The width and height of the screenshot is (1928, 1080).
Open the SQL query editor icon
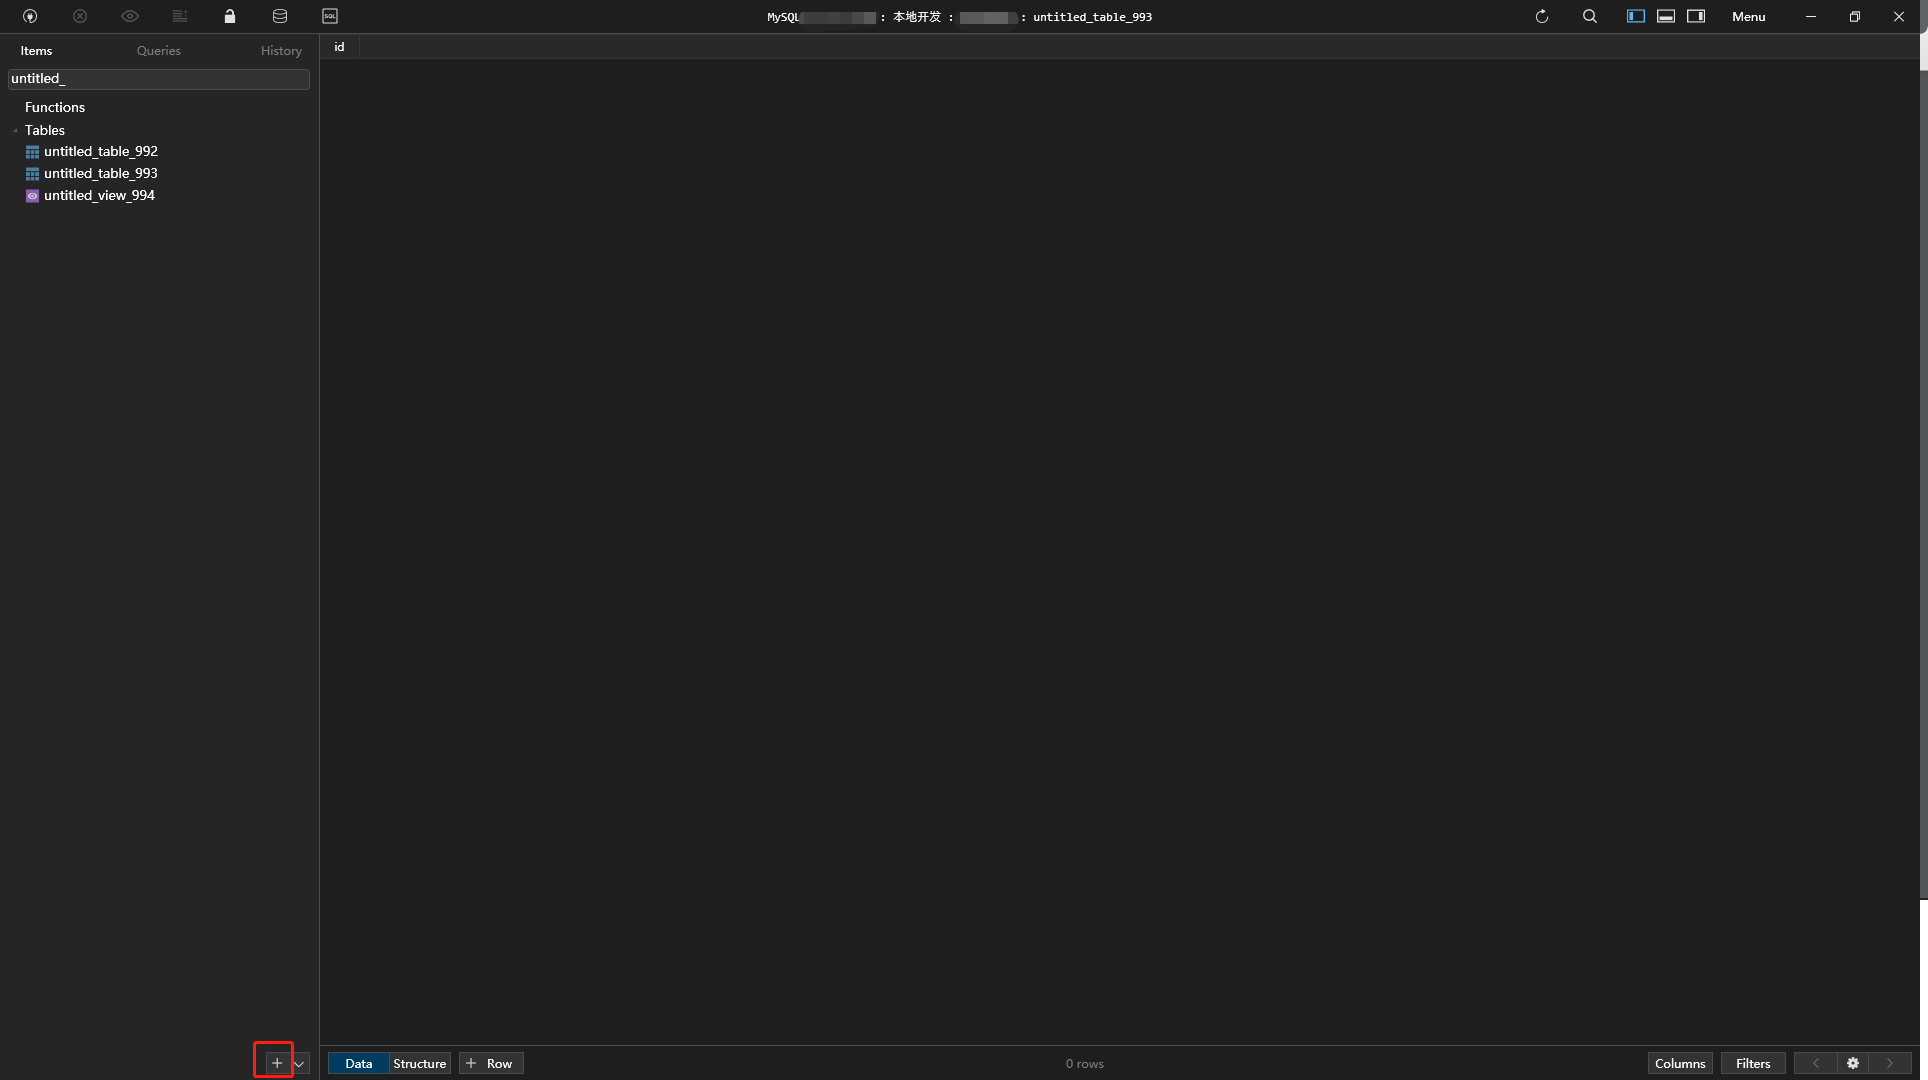coord(330,16)
